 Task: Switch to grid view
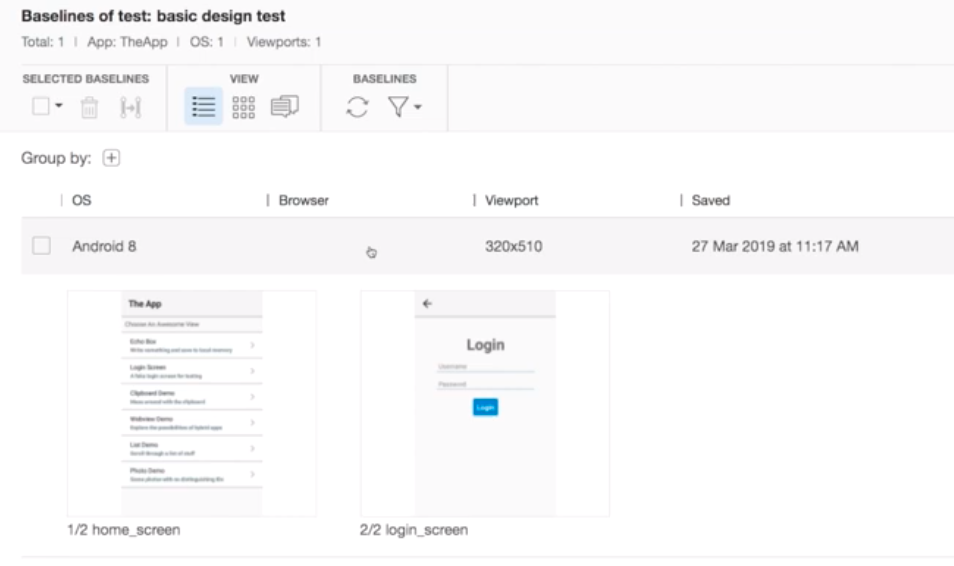coord(243,107)
